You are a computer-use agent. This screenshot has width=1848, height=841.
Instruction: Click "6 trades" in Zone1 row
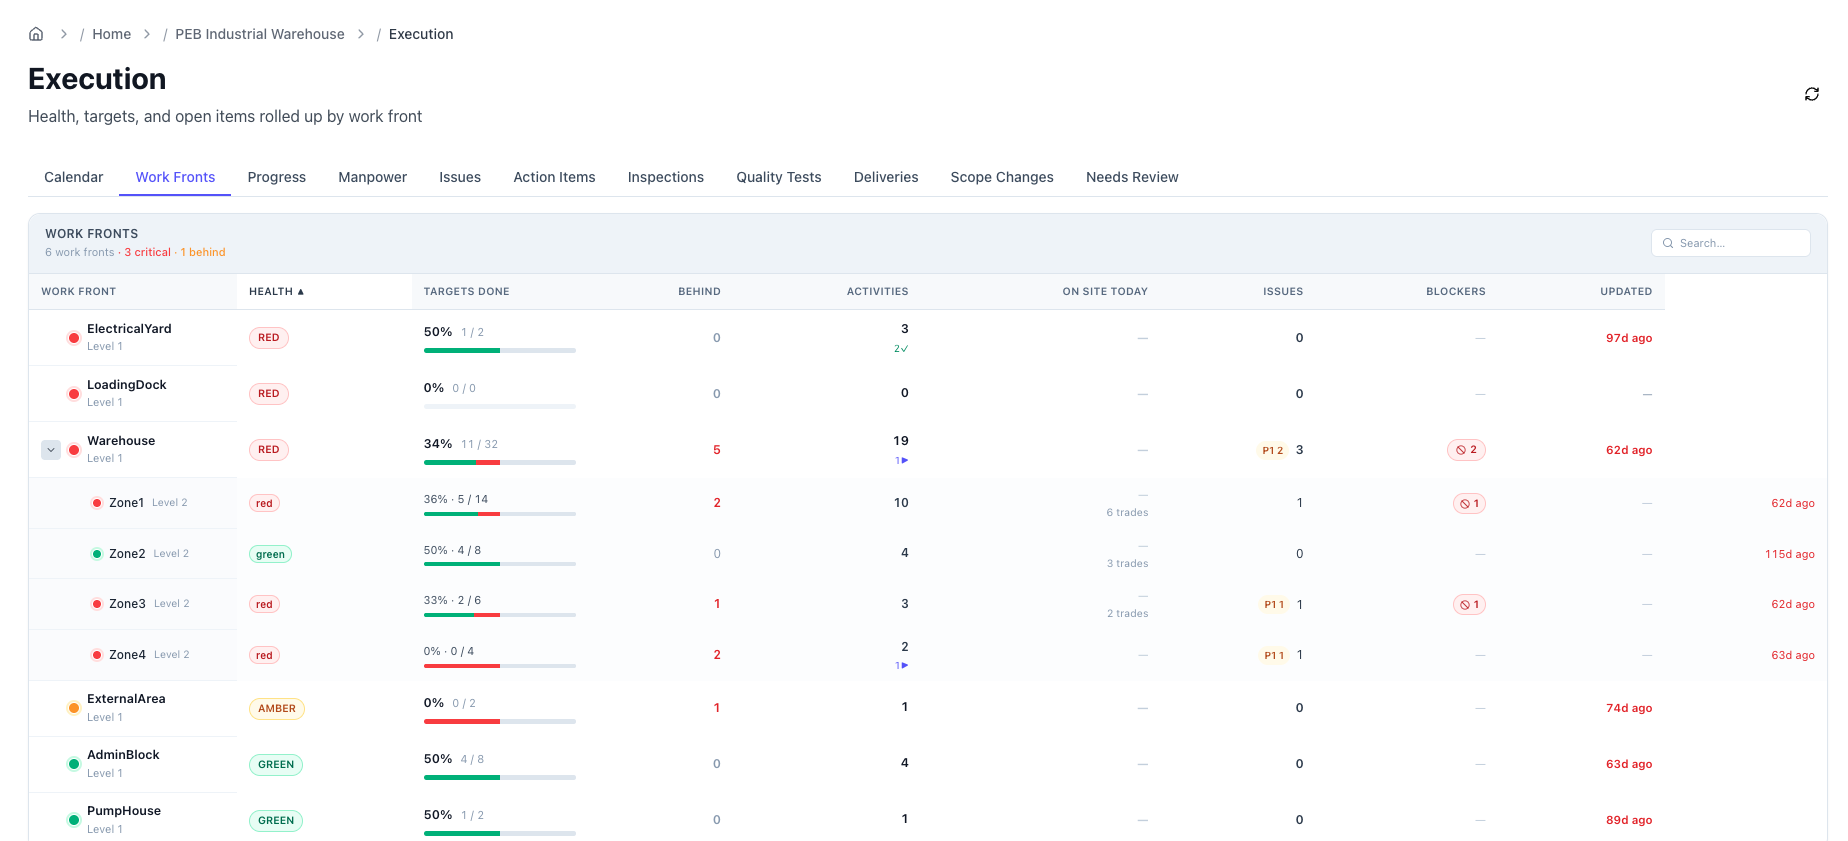(x=1127, y=513)
